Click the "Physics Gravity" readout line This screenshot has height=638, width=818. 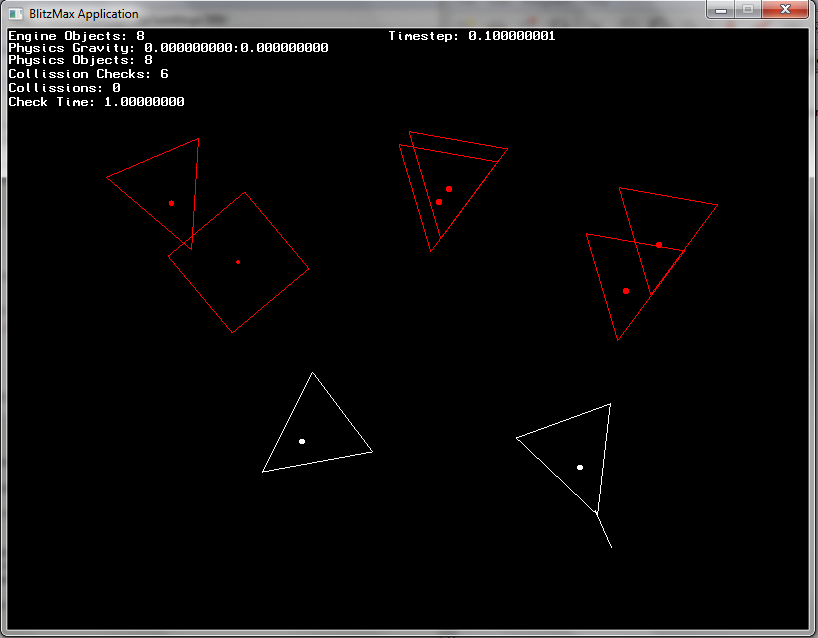coord(168,48)
